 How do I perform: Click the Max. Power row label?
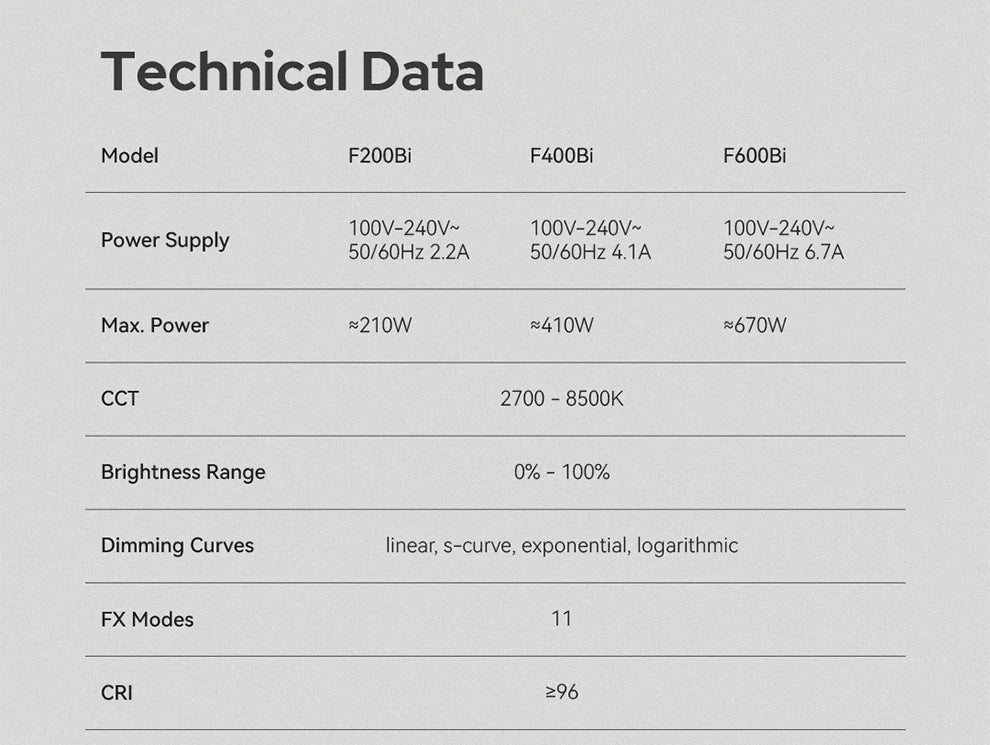[155, 325]
